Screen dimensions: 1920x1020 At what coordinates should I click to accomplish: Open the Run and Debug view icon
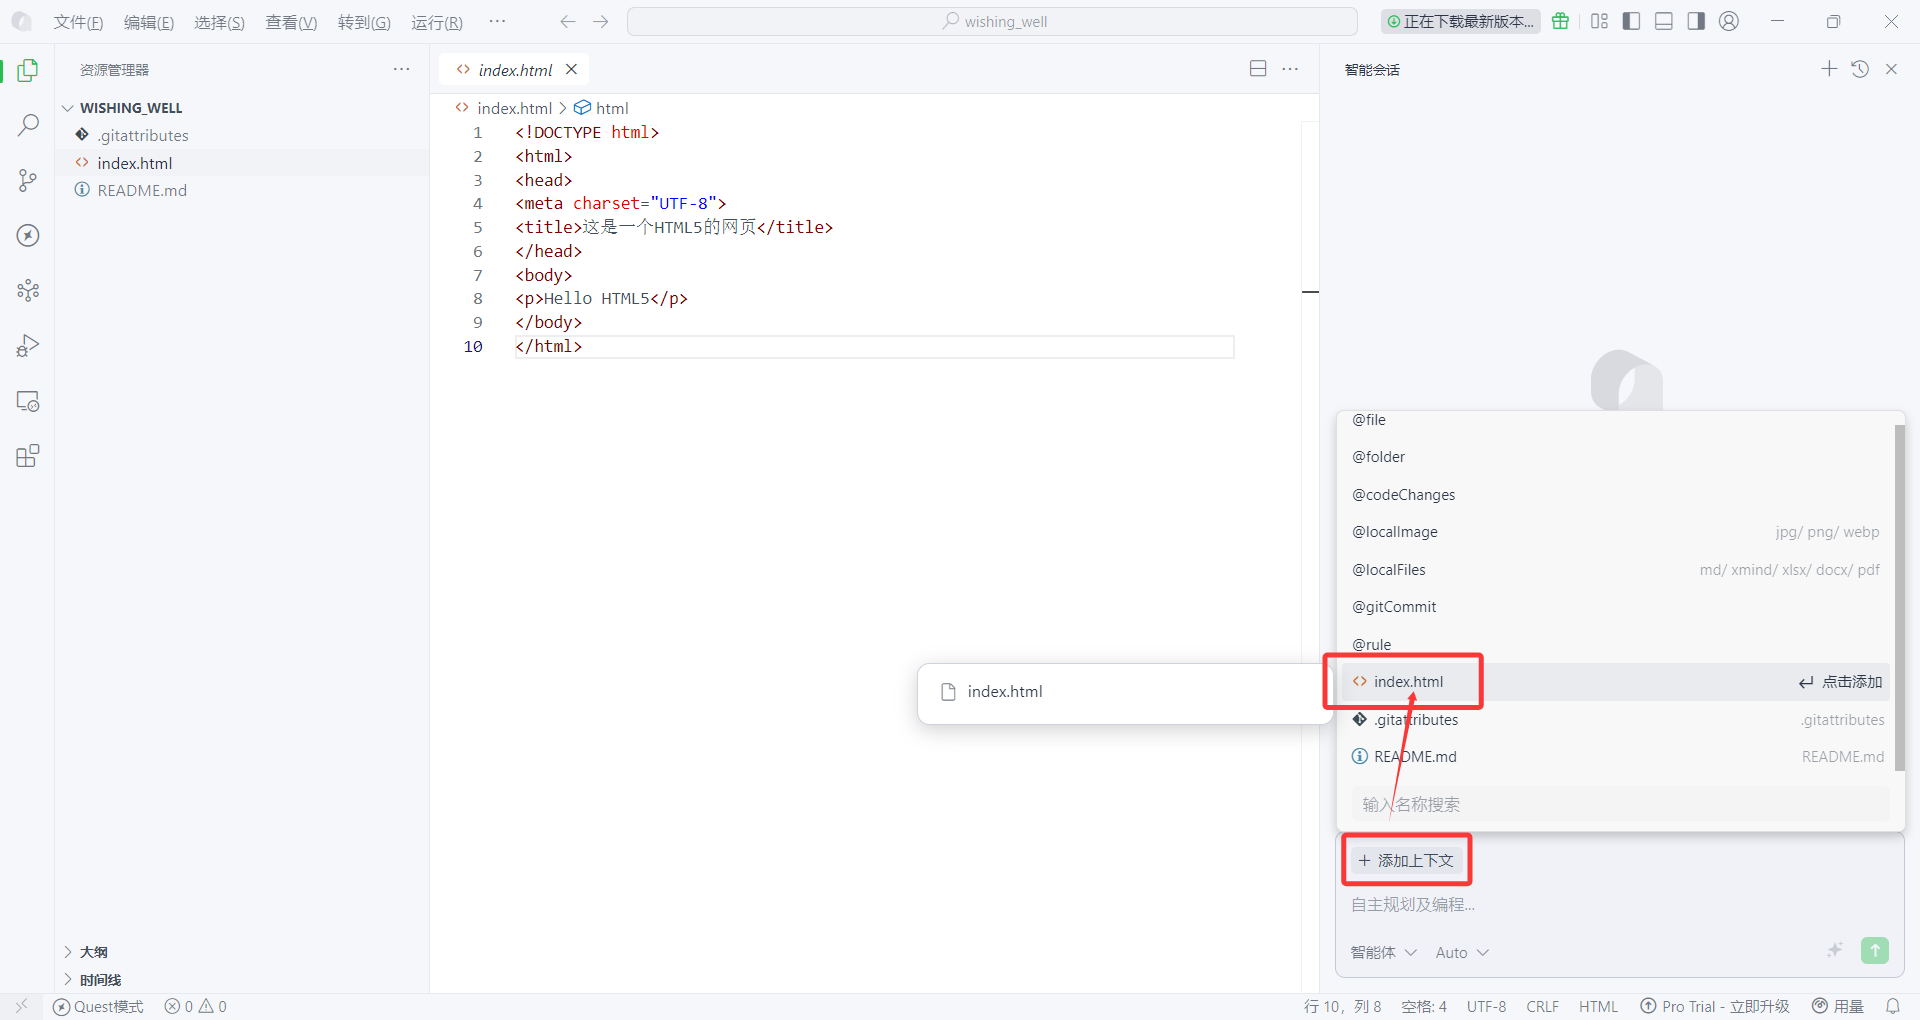coord(28,346)
